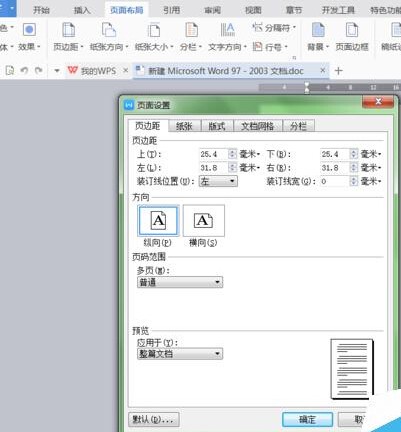
Task: Open the 纸张方向 orientation ribbon tool
Action: click(x=109, y=37)
